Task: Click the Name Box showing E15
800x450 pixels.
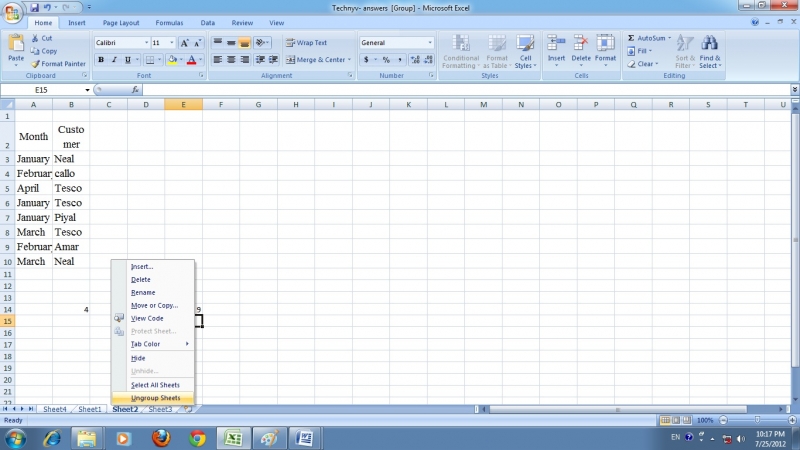Action: click(45, 90)
